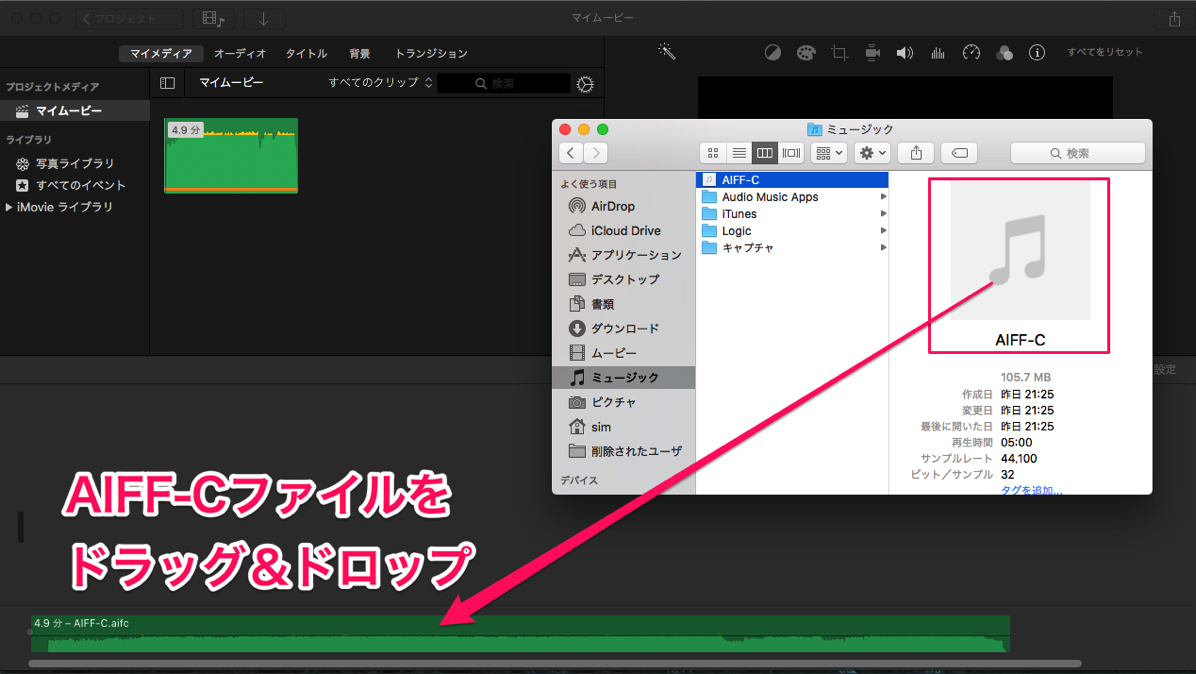The width and height of the screenshot is (1196, 674).
Task: Open the color correction palette tool
Action: (806, 53)
